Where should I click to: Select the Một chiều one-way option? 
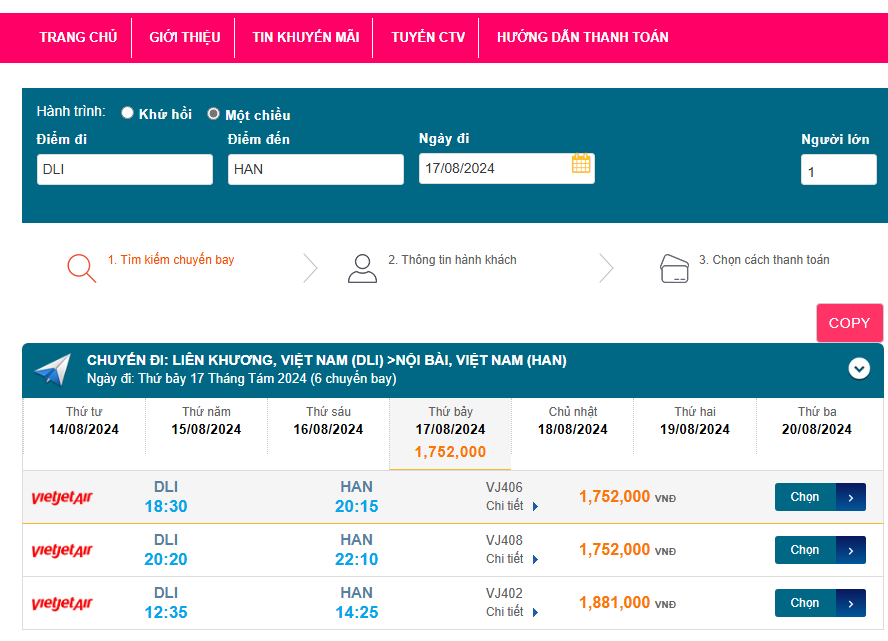coord(213,114)
